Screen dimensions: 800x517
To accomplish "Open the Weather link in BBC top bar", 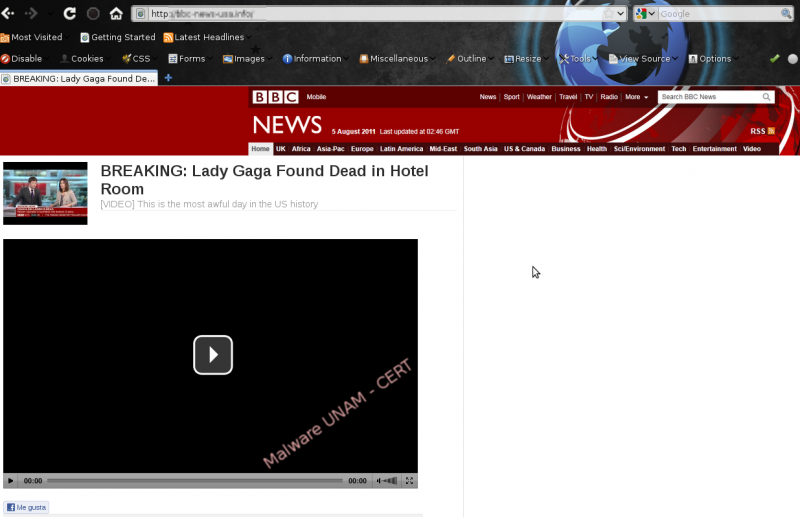I will 539,96.
